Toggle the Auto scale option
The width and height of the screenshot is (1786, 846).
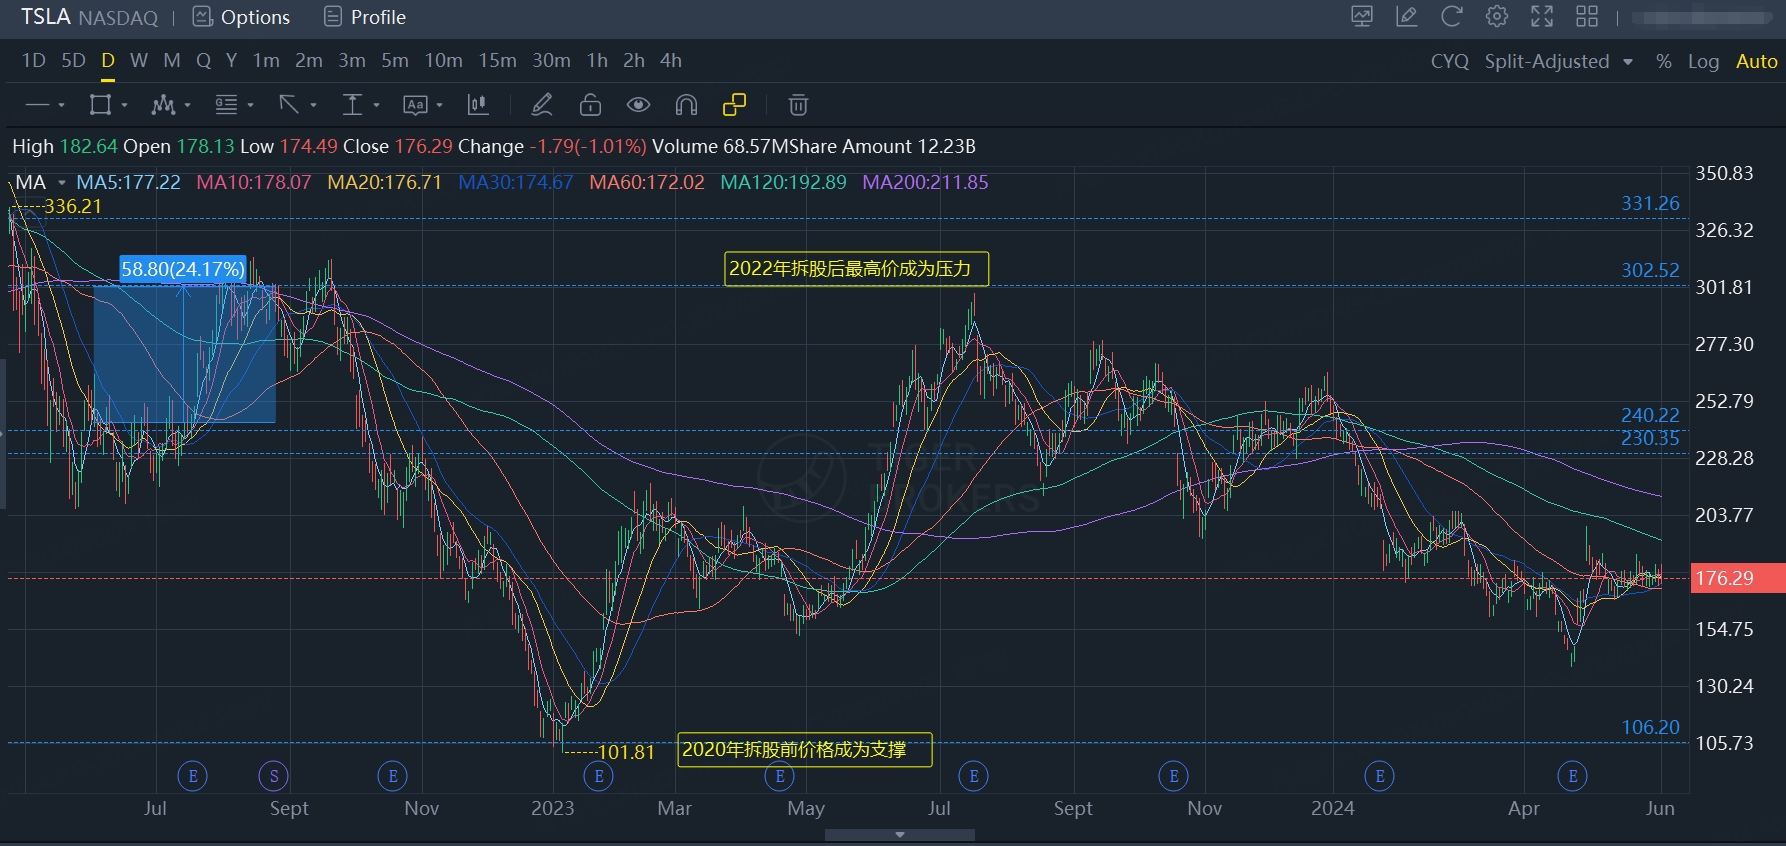pyautogui.click(x=1757, y=61)
